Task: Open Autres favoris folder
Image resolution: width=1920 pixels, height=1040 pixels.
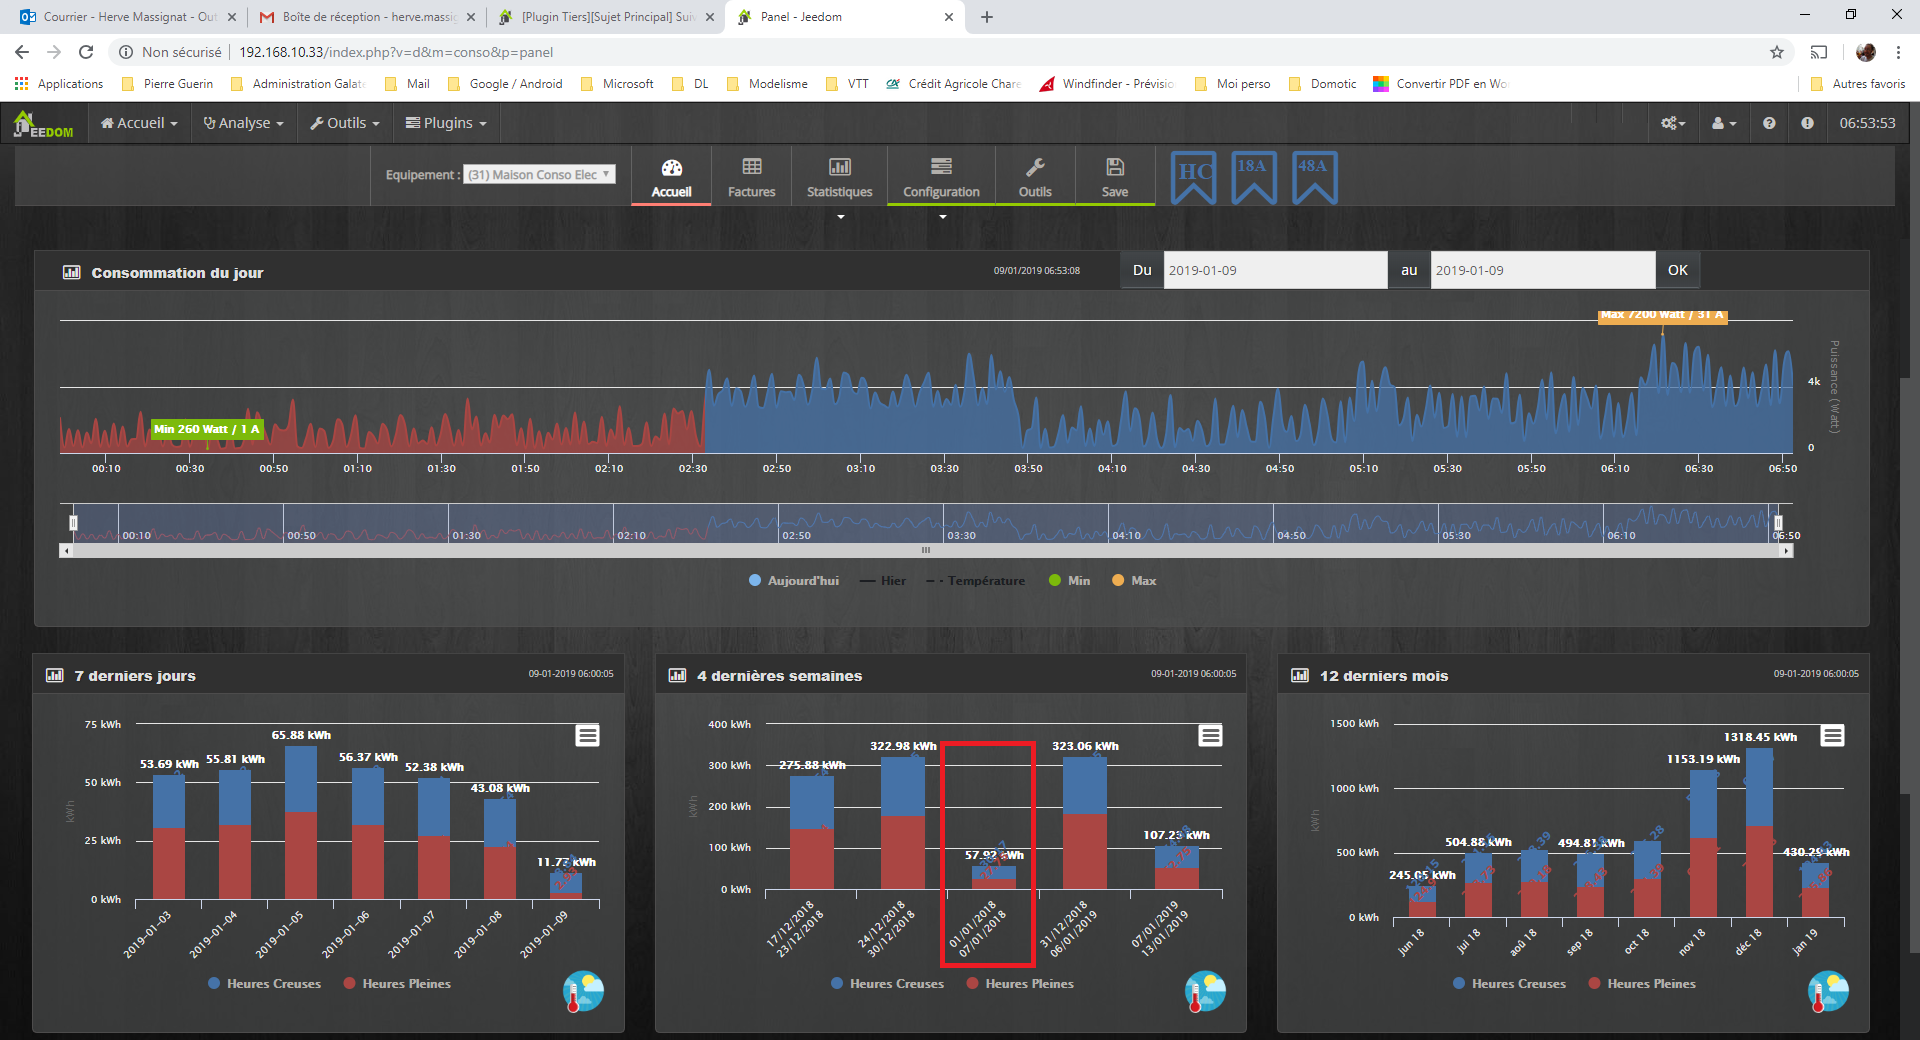Action: click(1858, 84)
